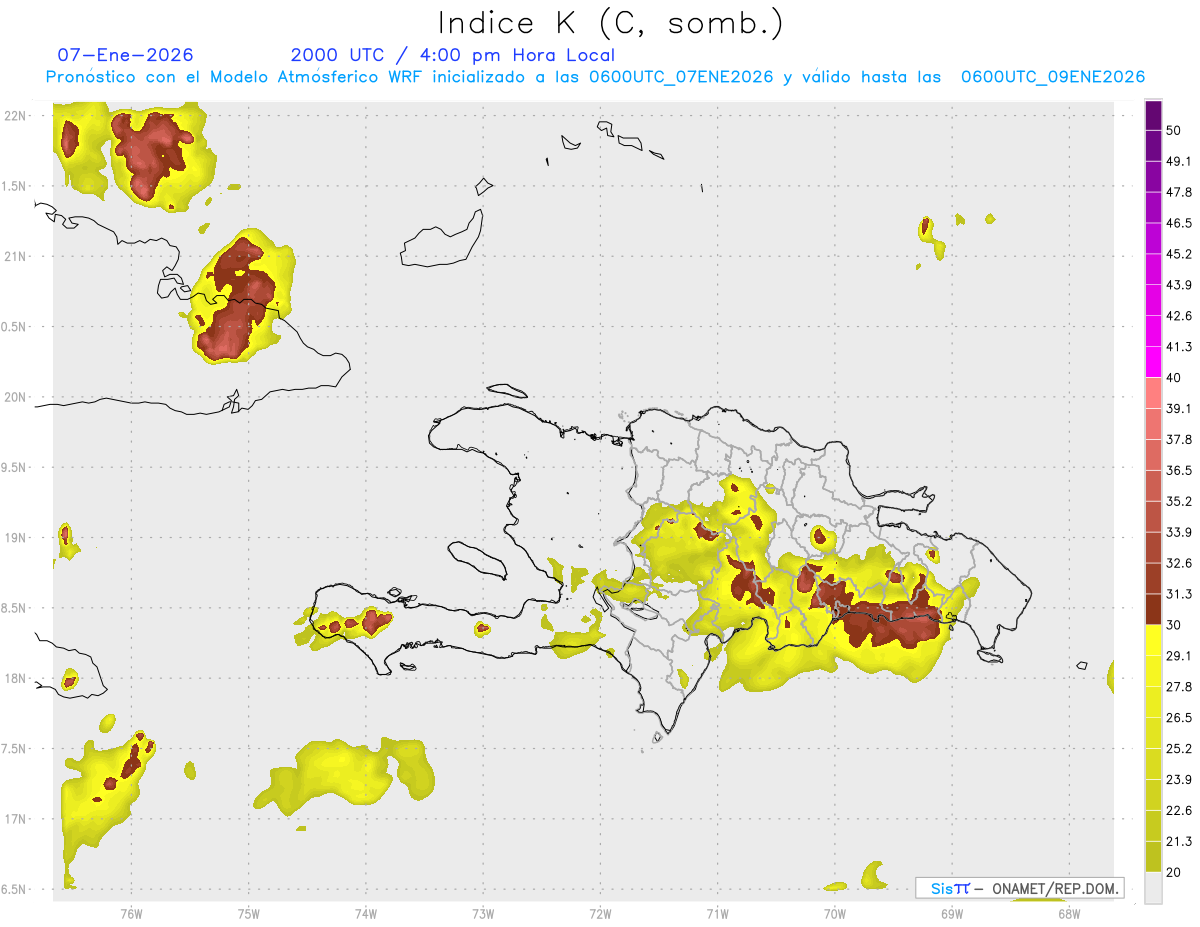Click the "17N" latitude label
Viewport: 1200px width, 927px height.
[x=16, y=819]
